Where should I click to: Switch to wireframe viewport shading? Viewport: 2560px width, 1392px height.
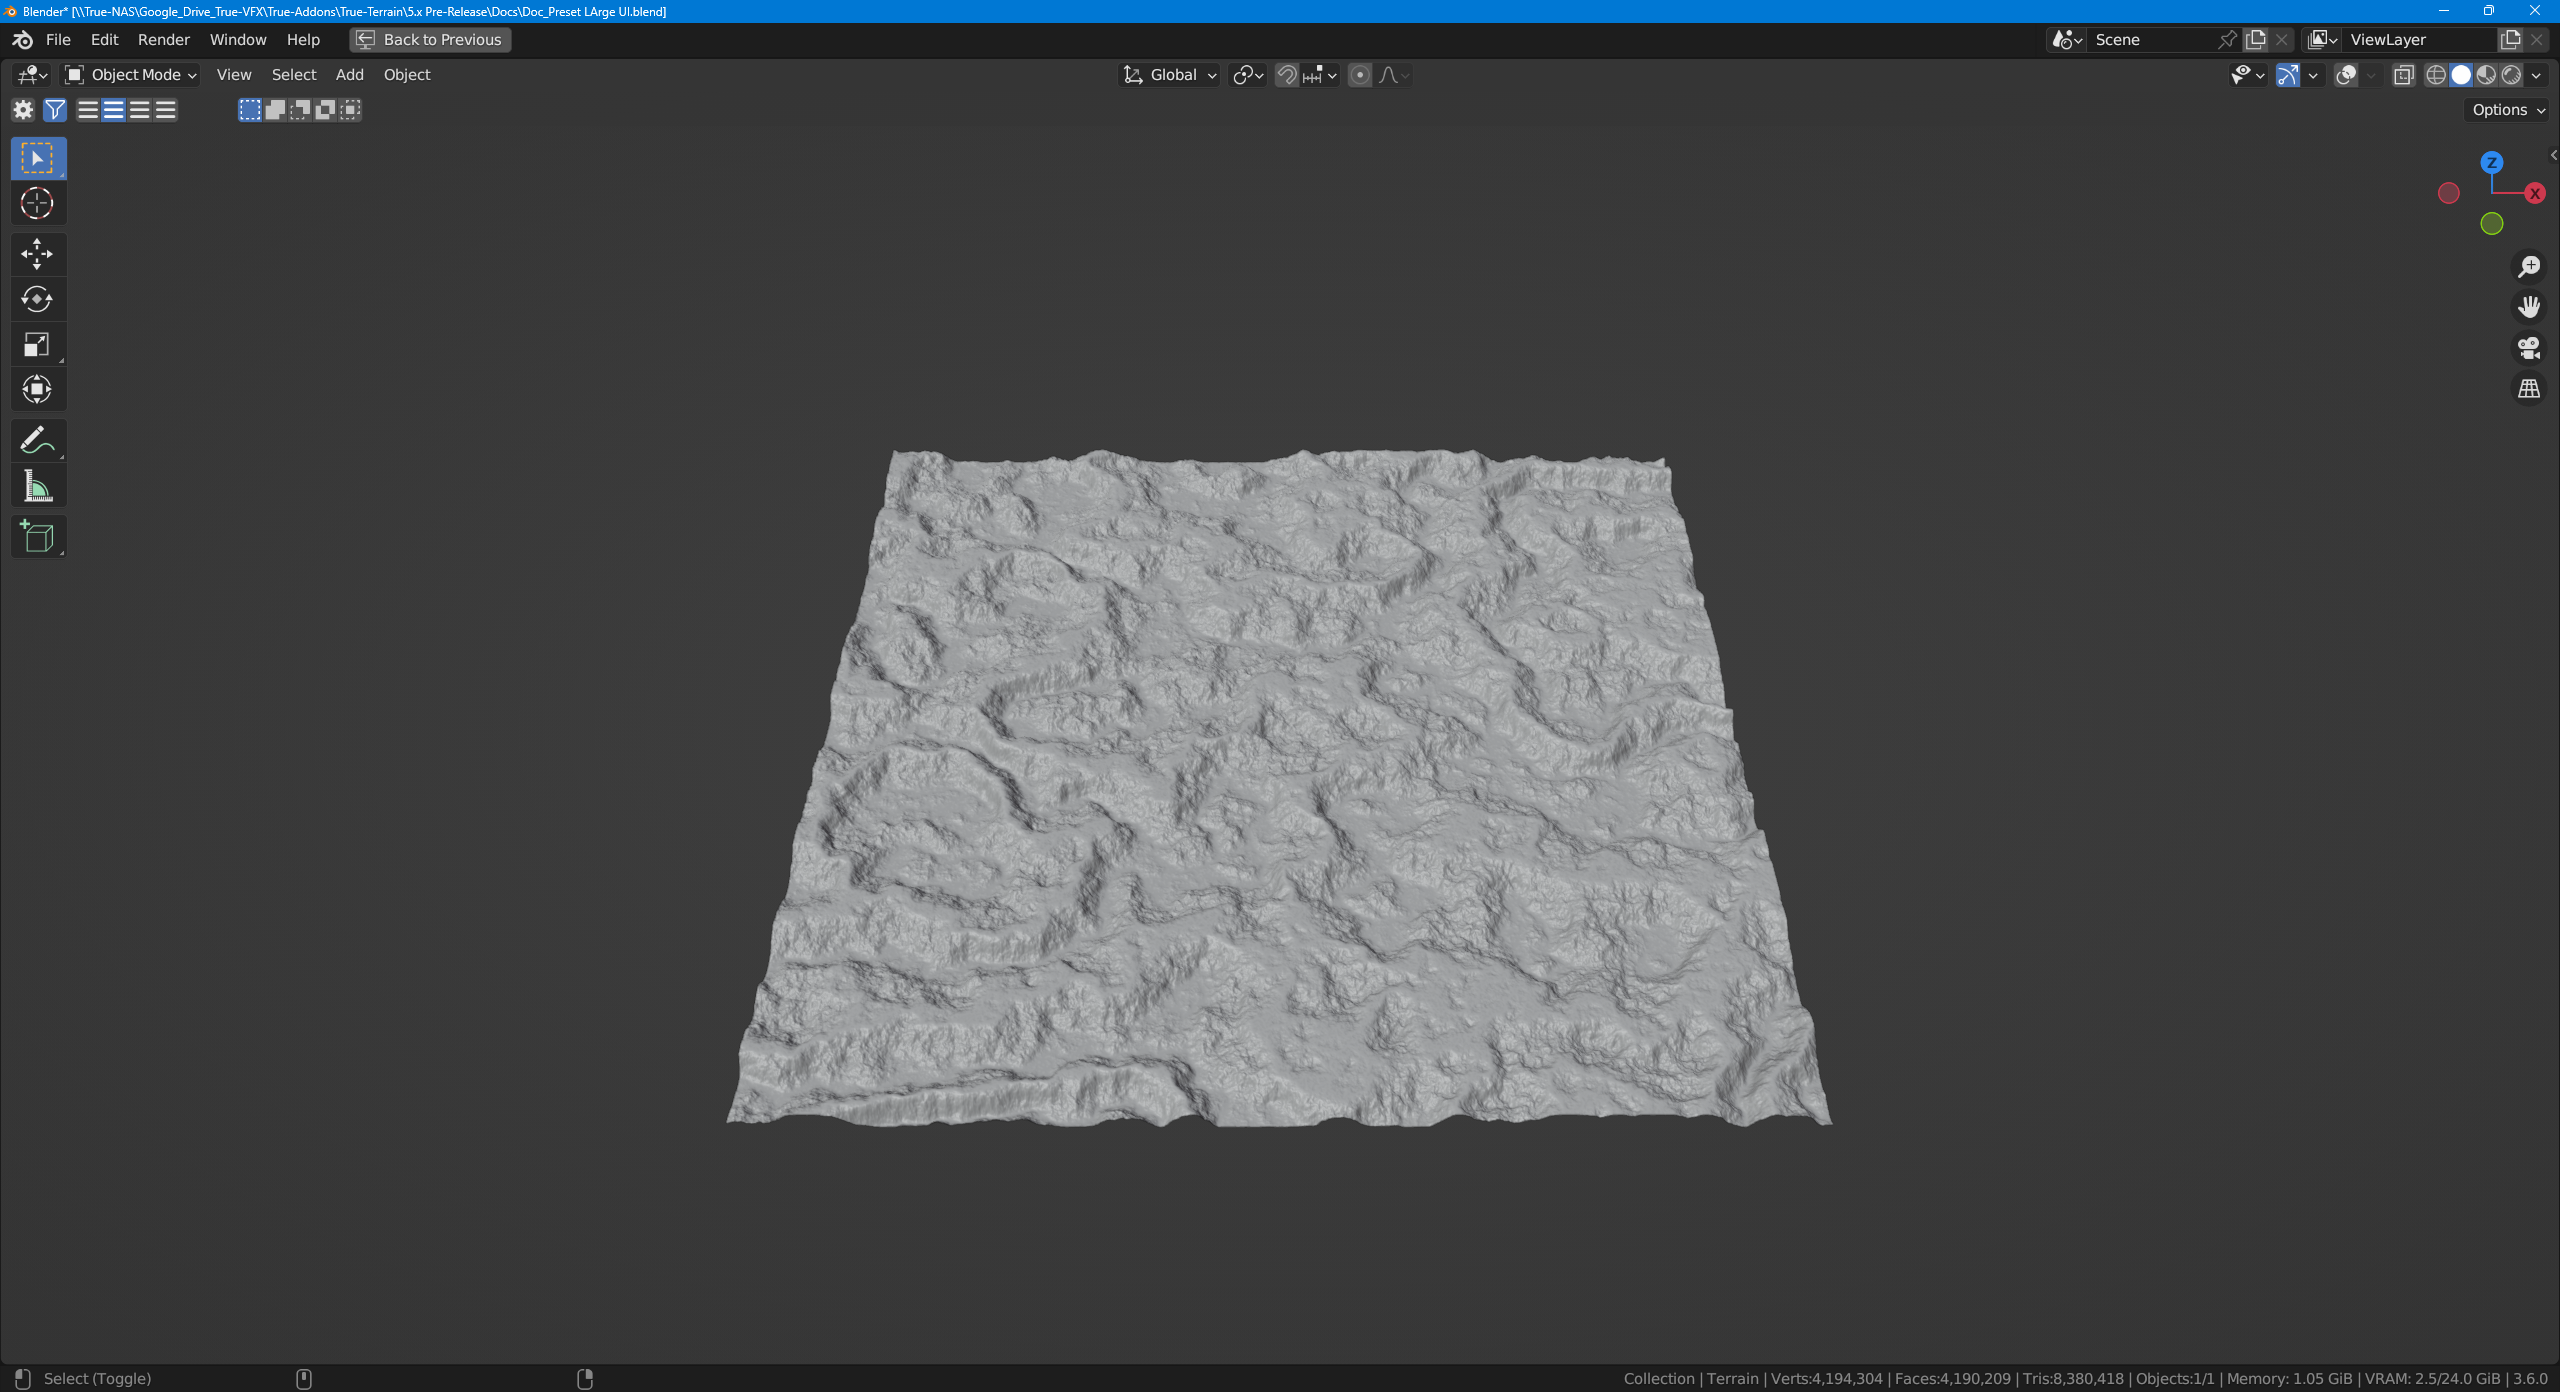click(2436, 75)
